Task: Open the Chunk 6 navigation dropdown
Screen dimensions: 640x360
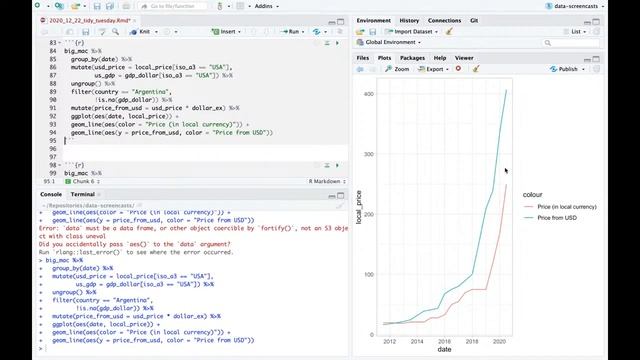Action: [82, 181]
